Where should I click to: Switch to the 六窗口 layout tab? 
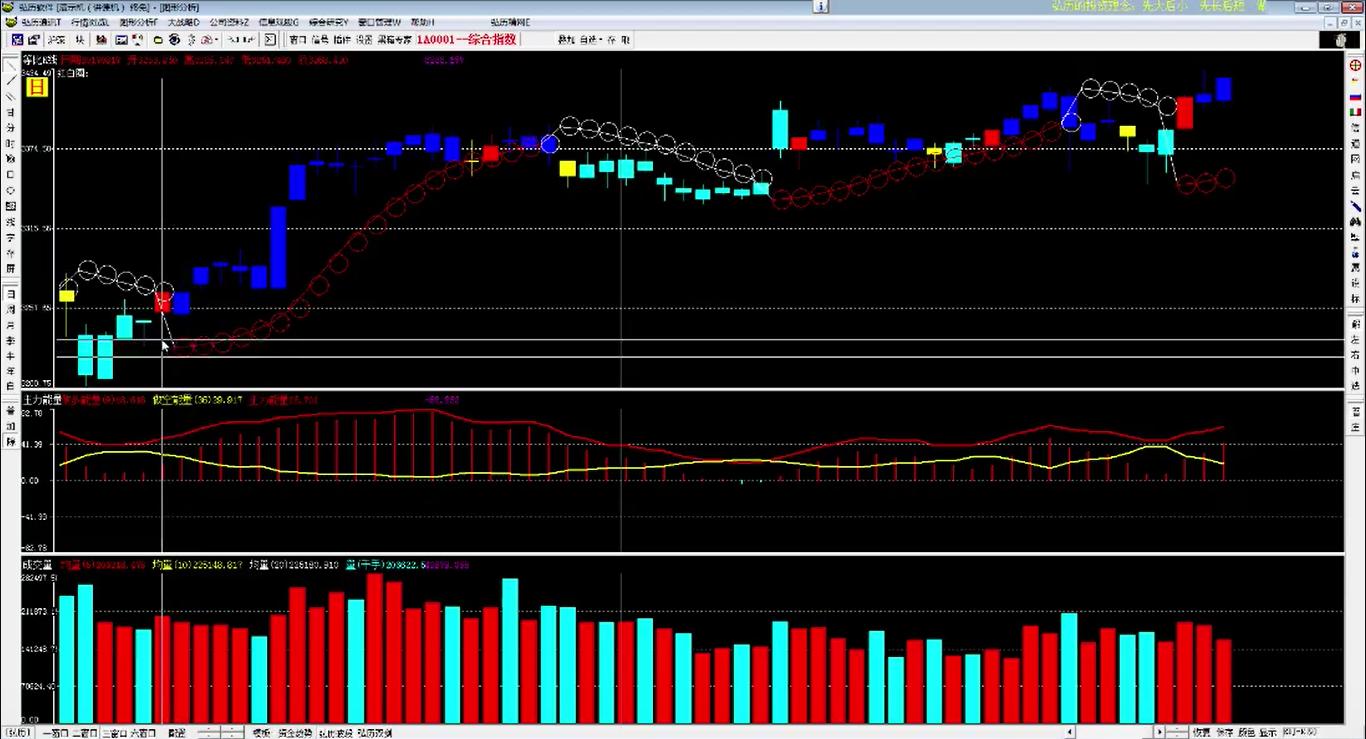[x=145, y=733]
